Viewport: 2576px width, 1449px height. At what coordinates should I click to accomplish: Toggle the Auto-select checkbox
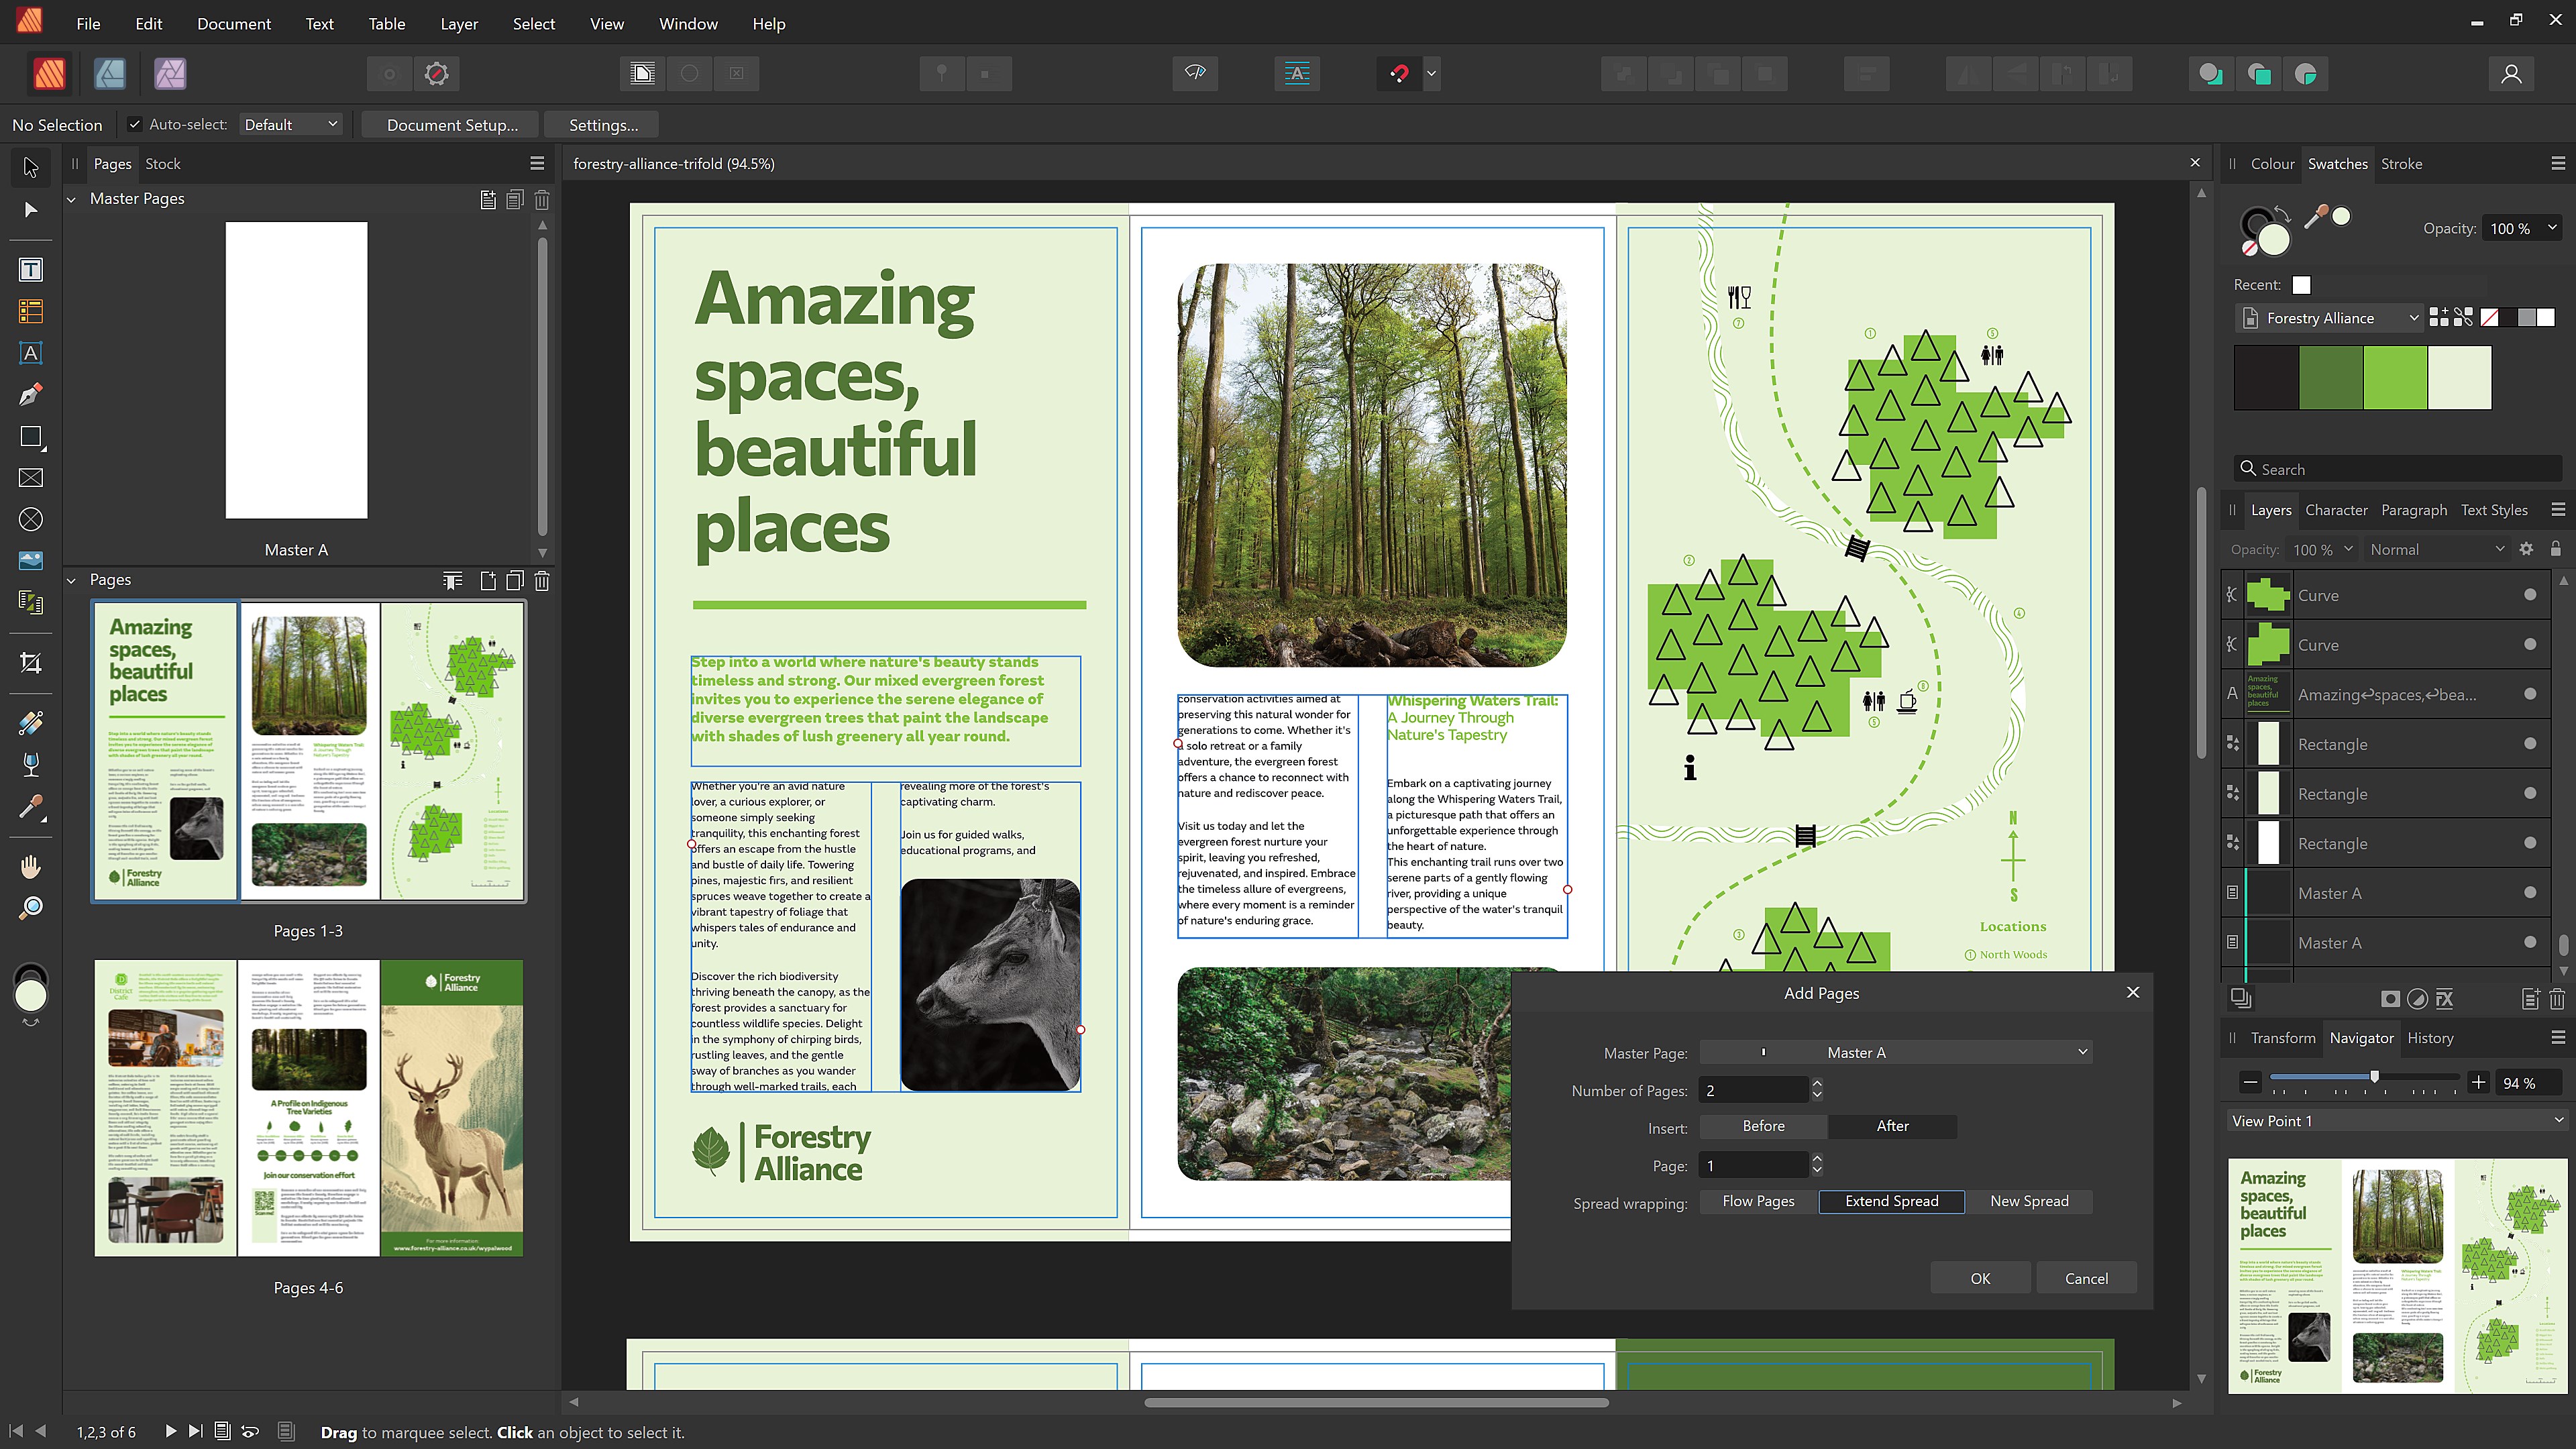point(134,124)
